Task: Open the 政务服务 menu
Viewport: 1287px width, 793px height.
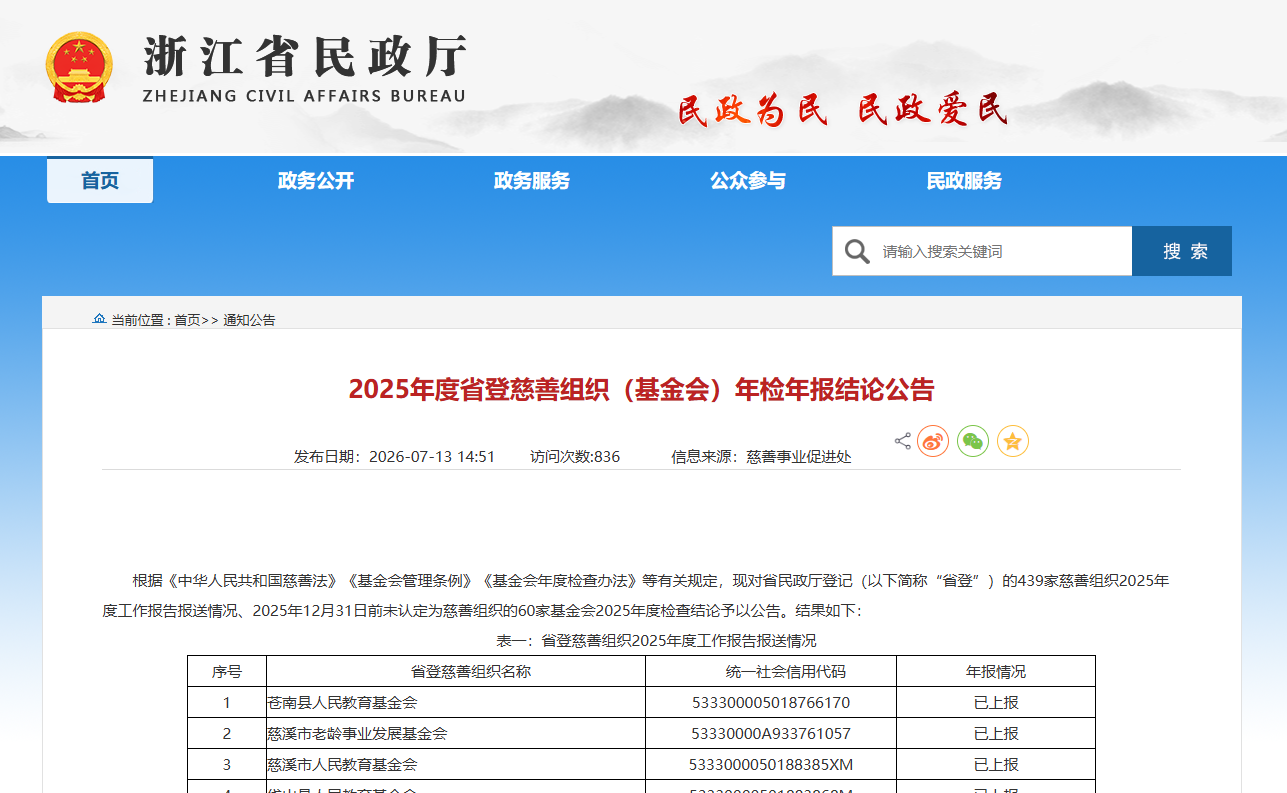Action: [x=532, y=181]
